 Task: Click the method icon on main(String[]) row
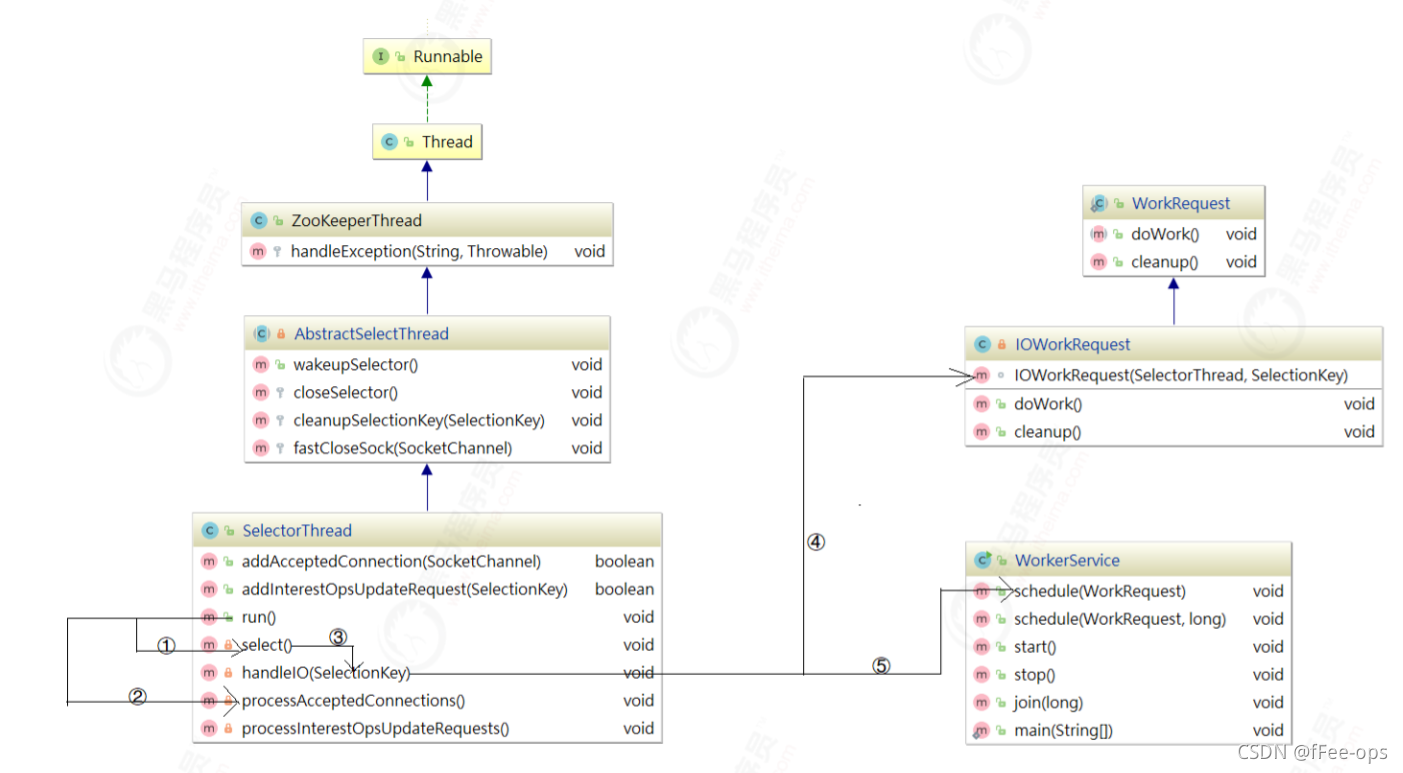click(982, 731)
